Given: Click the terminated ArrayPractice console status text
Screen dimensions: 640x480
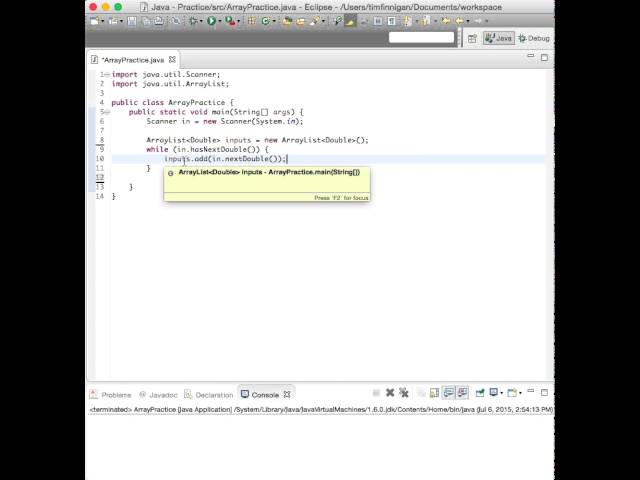Looking at the screenshot, I should (x=321, y=409).
